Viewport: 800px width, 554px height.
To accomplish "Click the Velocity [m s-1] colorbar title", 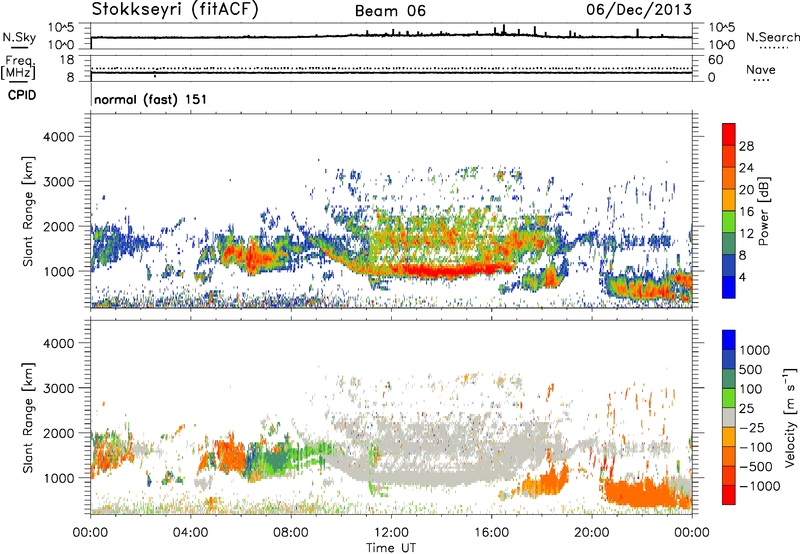I will tap(790, 417).
